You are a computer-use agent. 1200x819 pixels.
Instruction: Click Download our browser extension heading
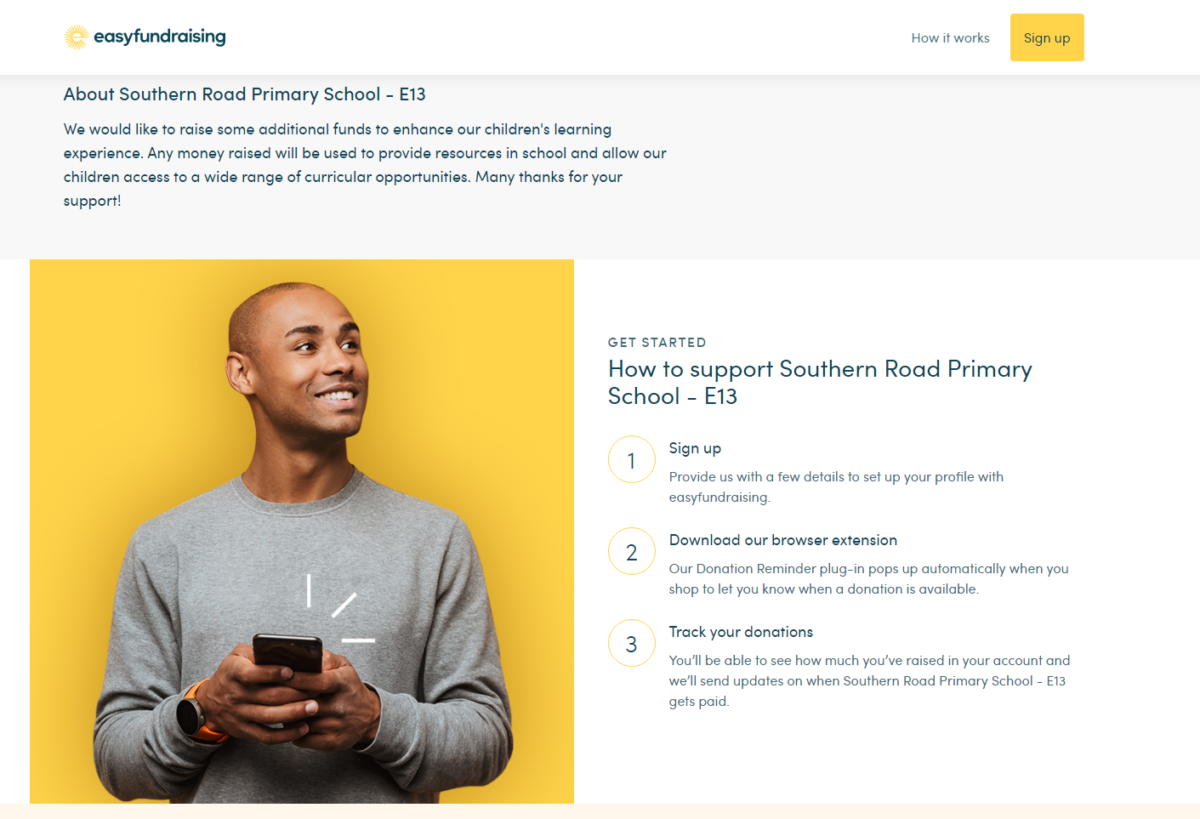pyautogui.click(x=783, y=540)
